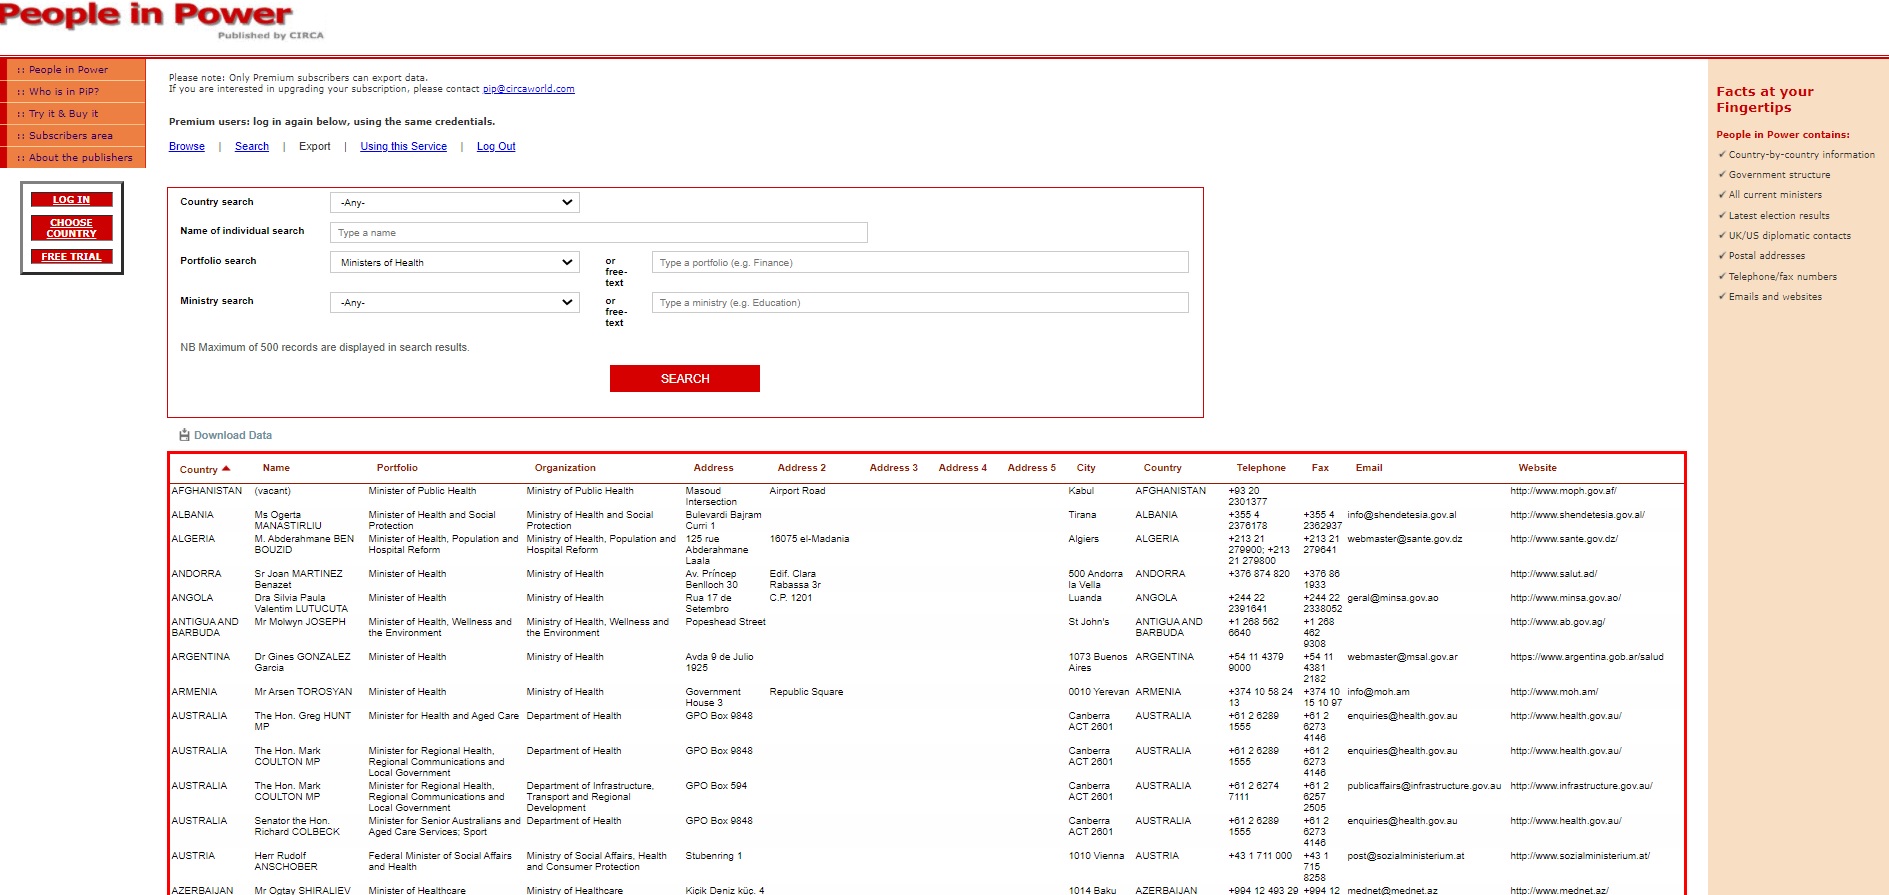Click the Download Data link text

(233, 435)
